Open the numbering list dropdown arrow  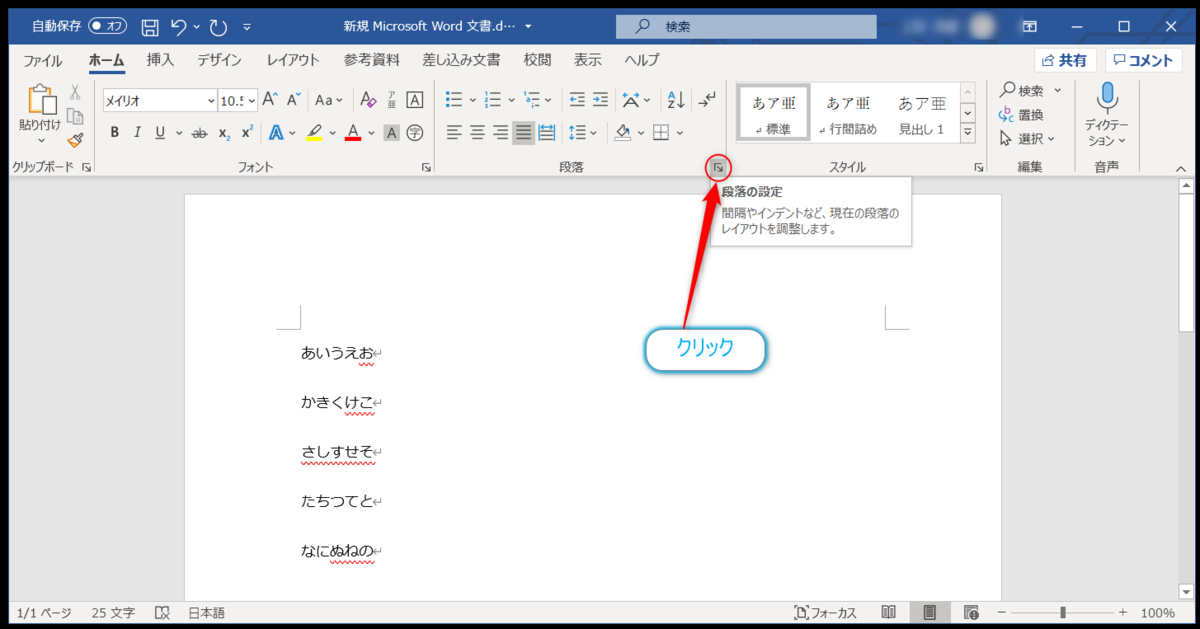[x=511, y=100]
